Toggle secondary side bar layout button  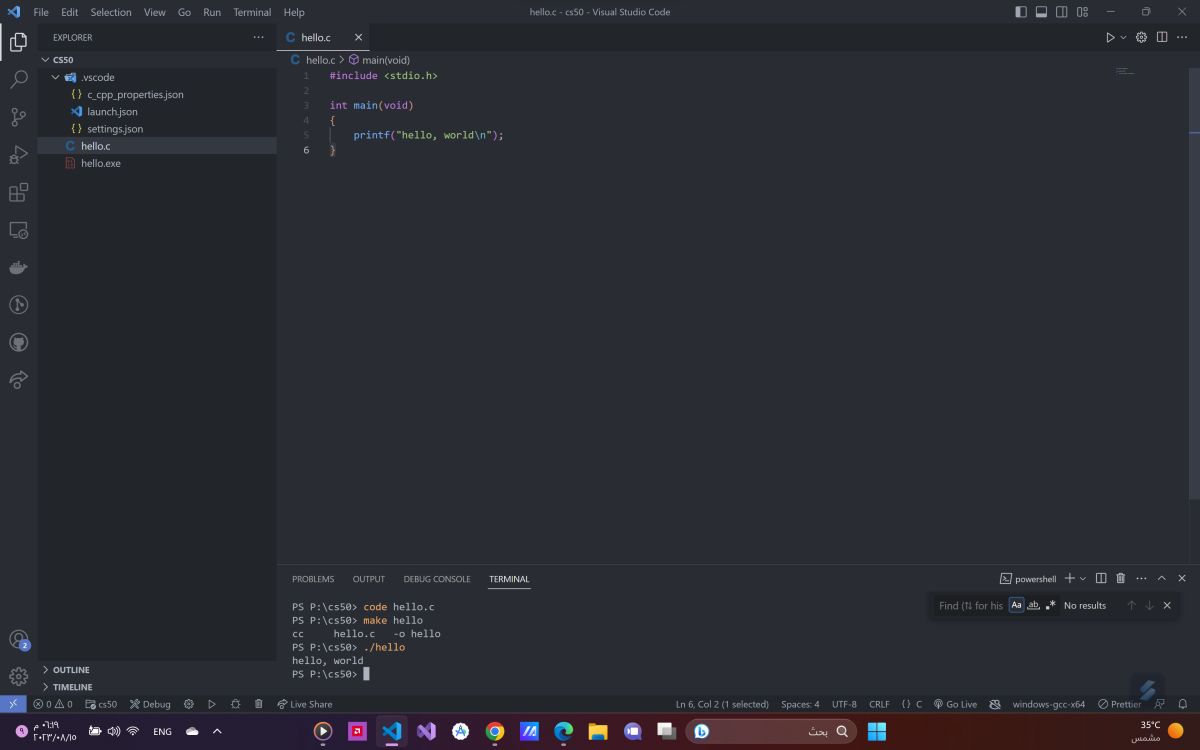click(x=1061, y=12)
